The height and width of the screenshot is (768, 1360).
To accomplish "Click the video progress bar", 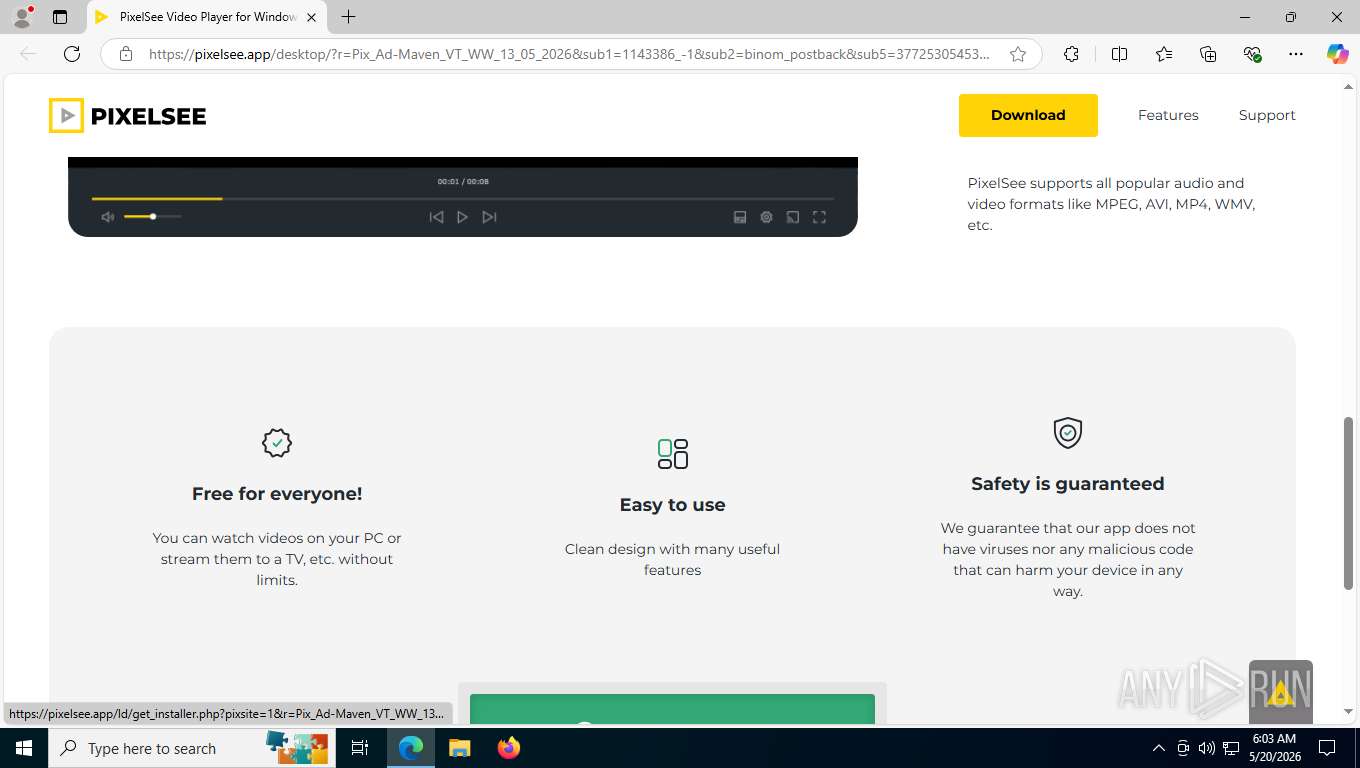I will tap(462, 199).
